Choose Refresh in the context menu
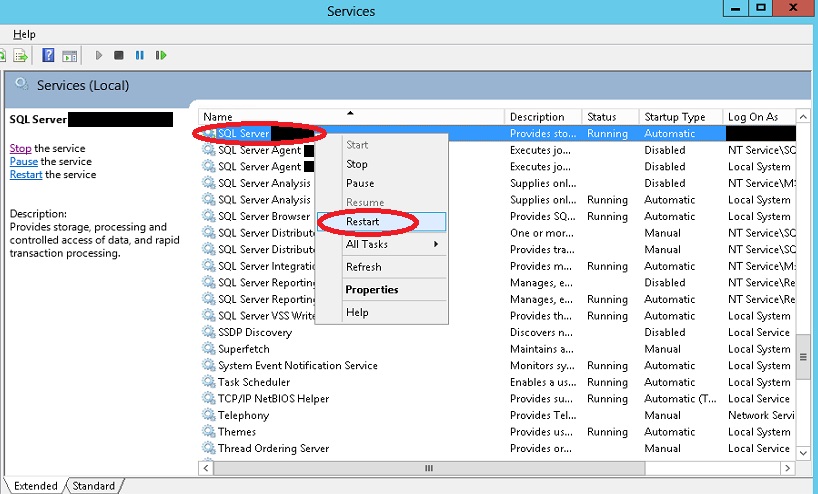 pyautogui.click(x=382, y=267)
